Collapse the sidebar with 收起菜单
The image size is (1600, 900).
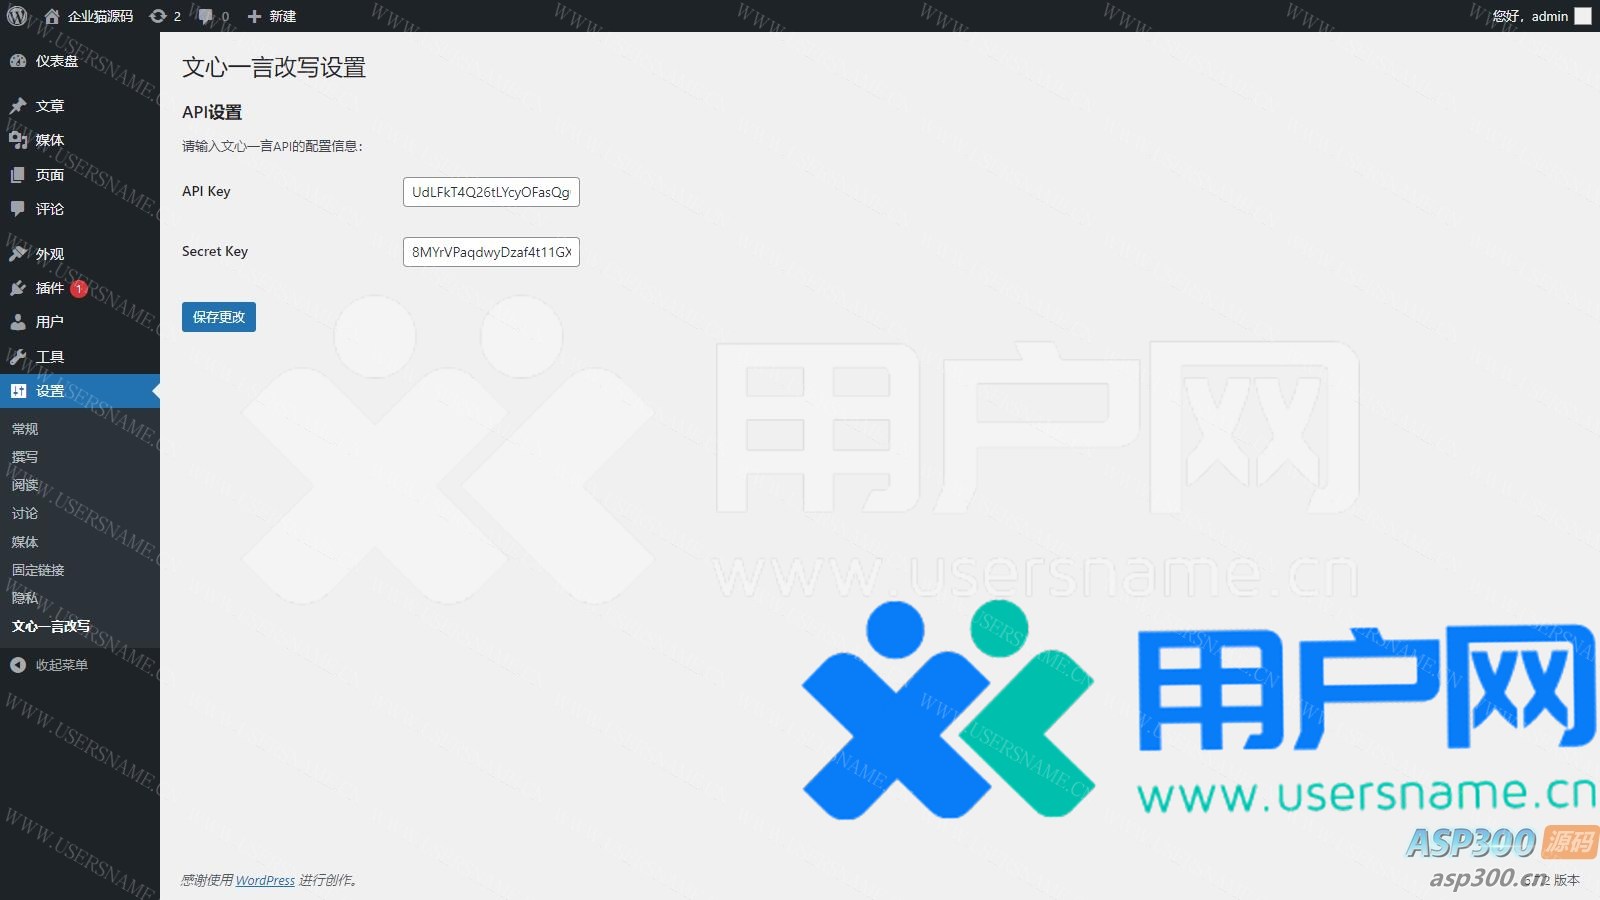pyautogui.click(x=61, y=665)
